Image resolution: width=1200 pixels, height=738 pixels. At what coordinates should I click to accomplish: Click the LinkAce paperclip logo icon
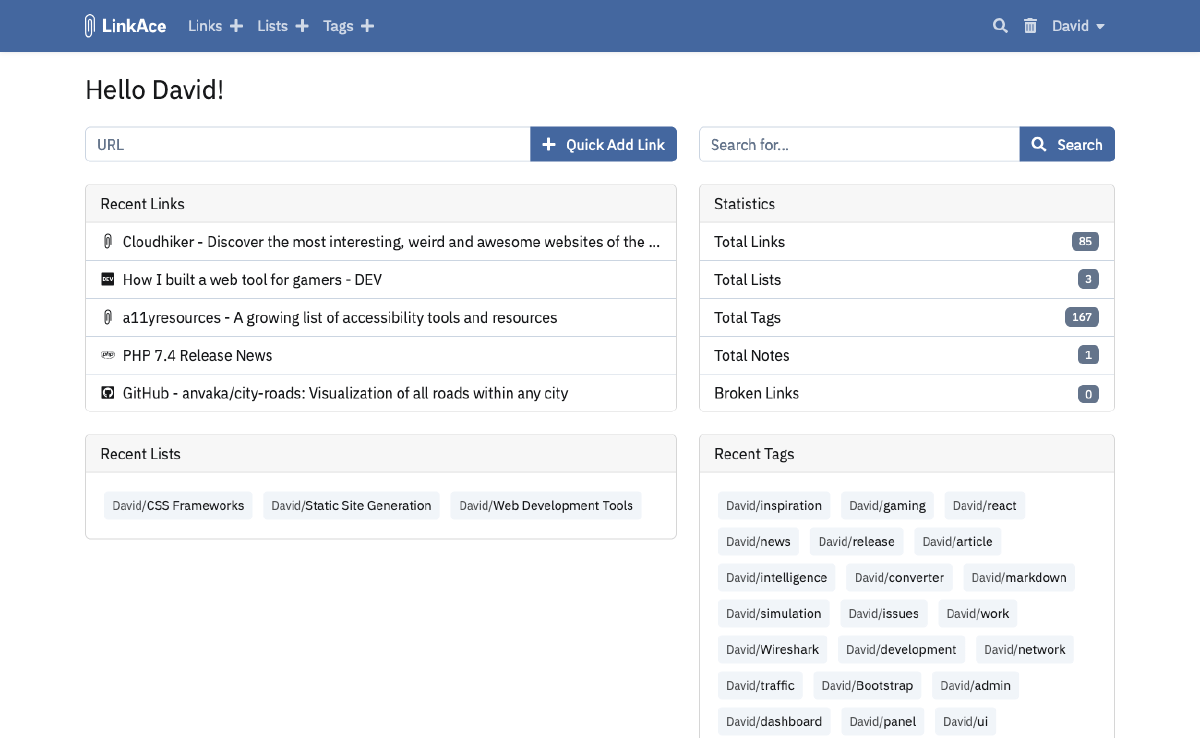click(x=89, y=25)
